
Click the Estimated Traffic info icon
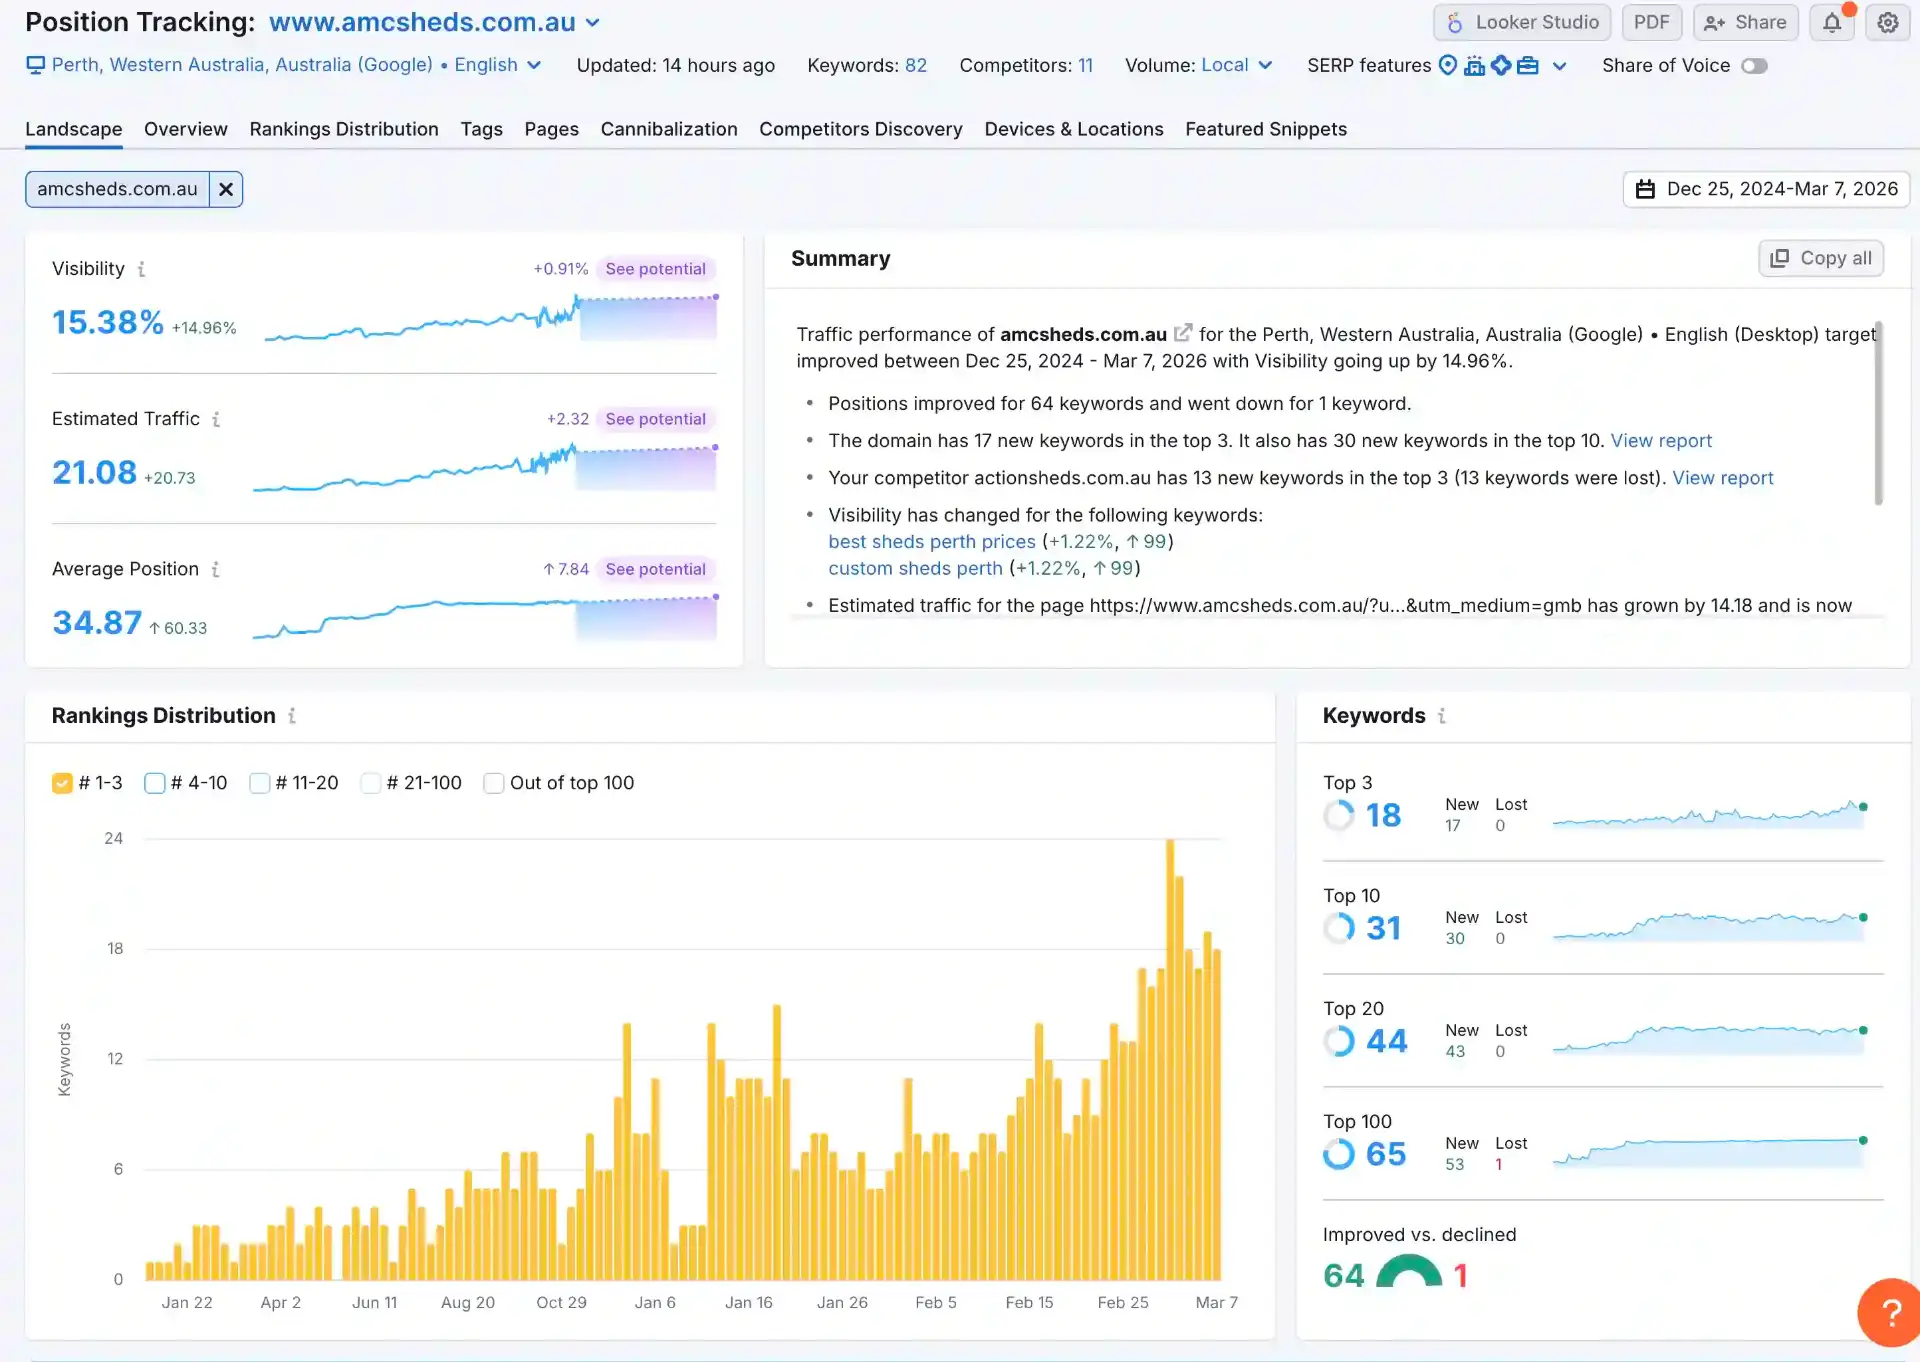pos(216,419)
